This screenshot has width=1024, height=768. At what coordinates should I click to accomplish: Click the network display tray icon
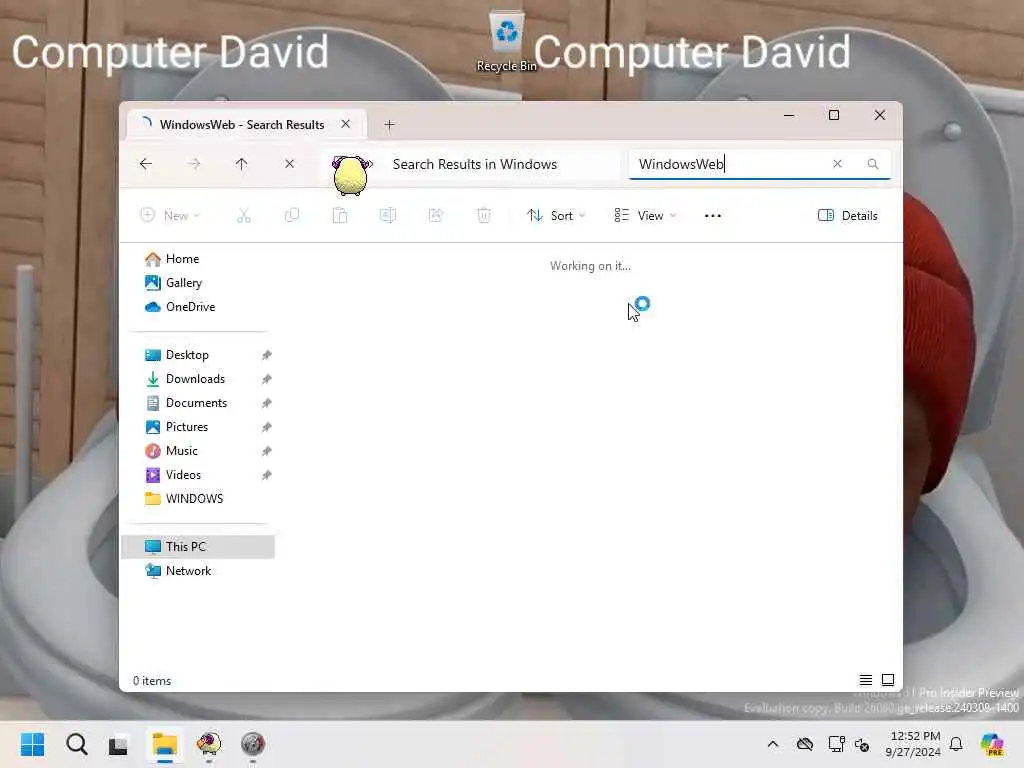pos(836,744)
